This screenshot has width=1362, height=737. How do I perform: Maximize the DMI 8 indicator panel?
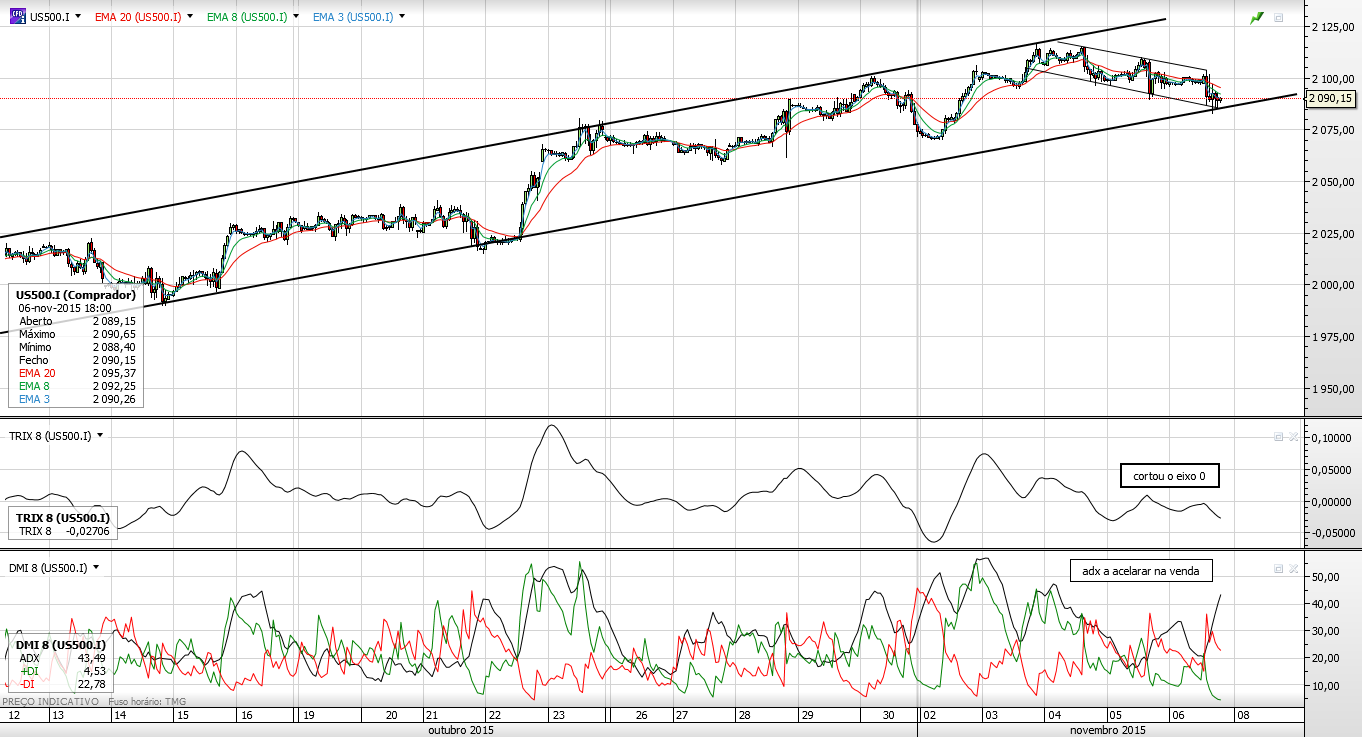[x=1278, y=568]
